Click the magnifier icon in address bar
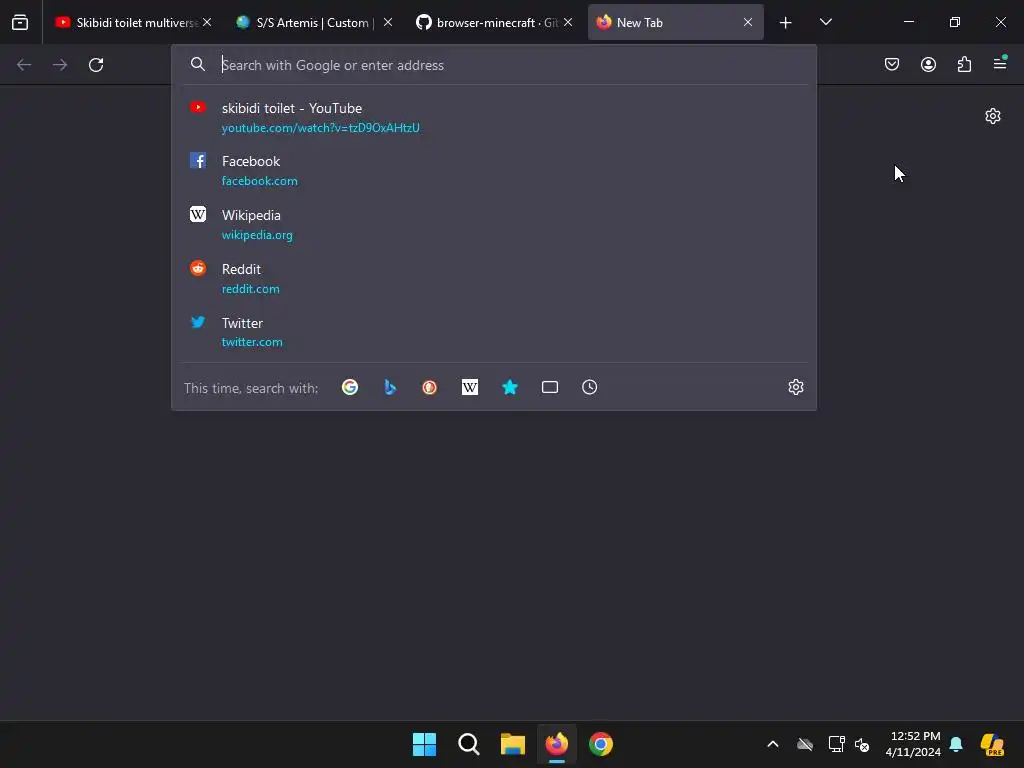This screenshot has height=768, width=1024. 198,64
